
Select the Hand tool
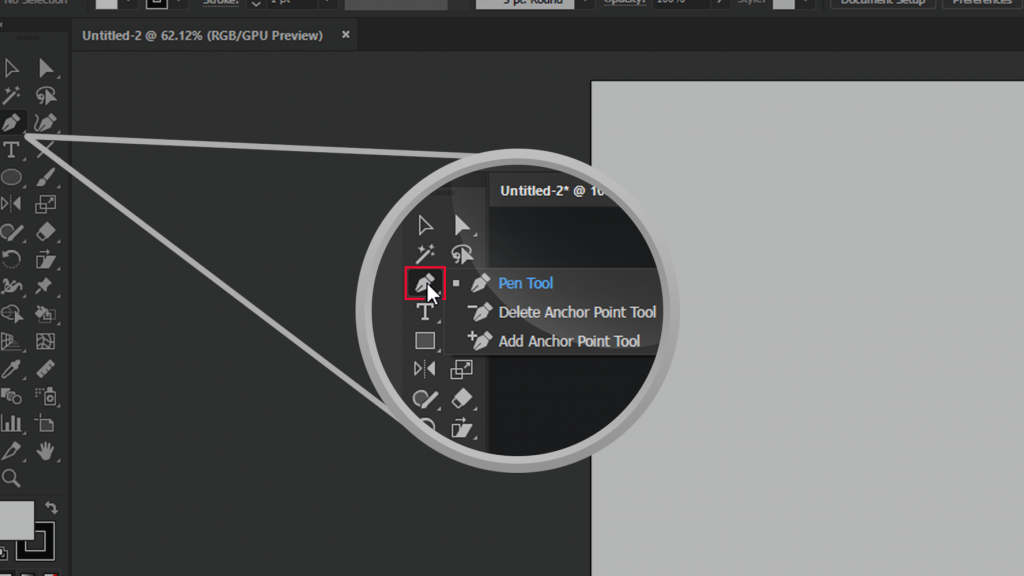[x=45, y=451]
